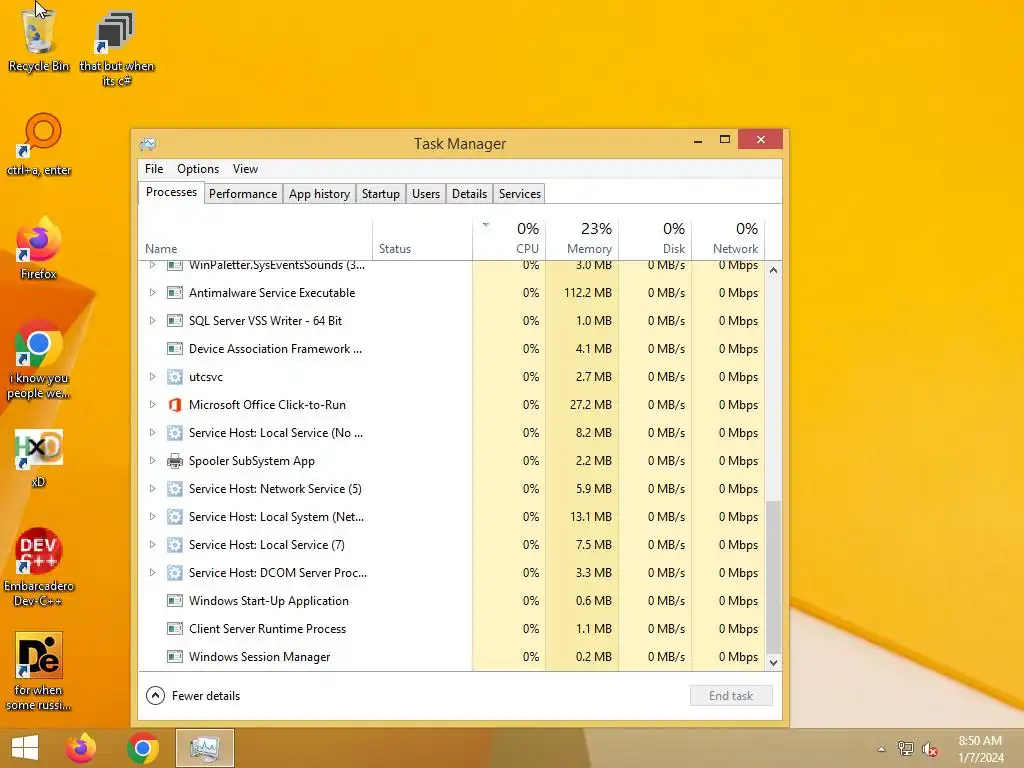1024x768 pixels.
Task: Switch to the Performance tab
Action: (x=243, y=194)
